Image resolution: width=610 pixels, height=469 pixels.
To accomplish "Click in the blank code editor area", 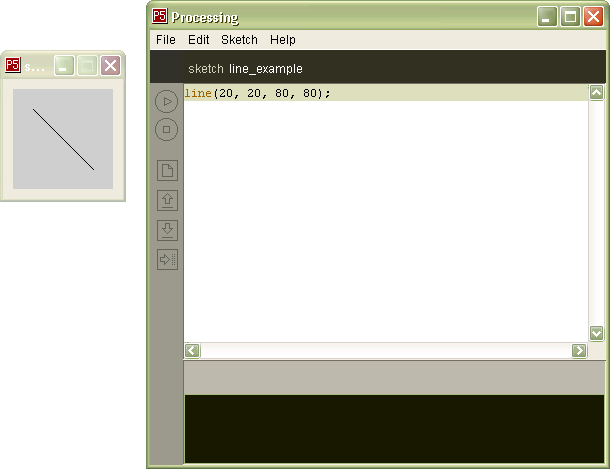I will point(386,222).
